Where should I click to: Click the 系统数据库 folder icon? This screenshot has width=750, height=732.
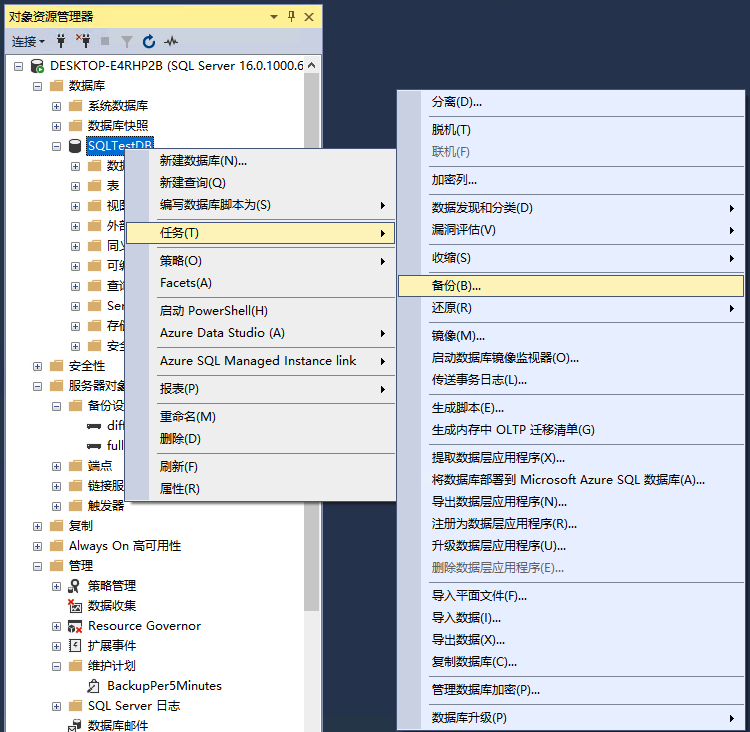coord(76,105)
